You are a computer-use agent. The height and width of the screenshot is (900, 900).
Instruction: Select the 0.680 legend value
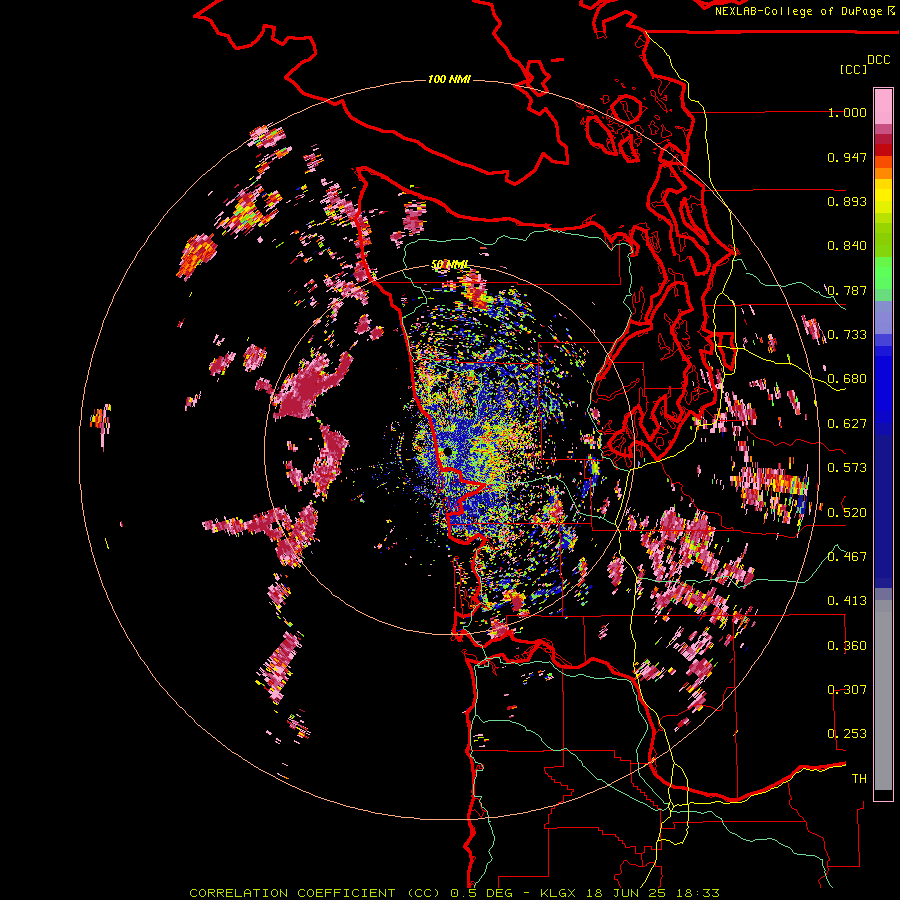pyautogui.click(x=847, y=379)
